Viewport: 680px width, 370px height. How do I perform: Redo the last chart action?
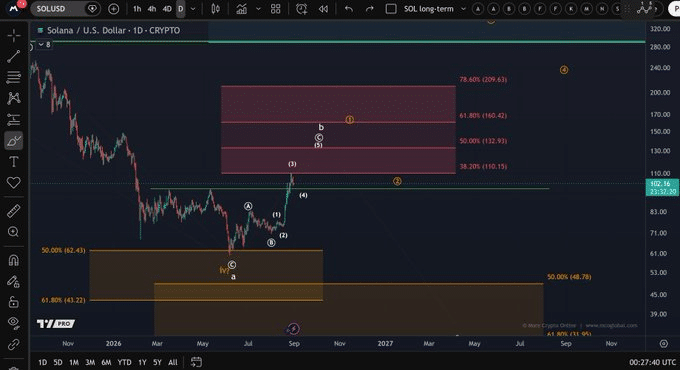tap(369, 9)
